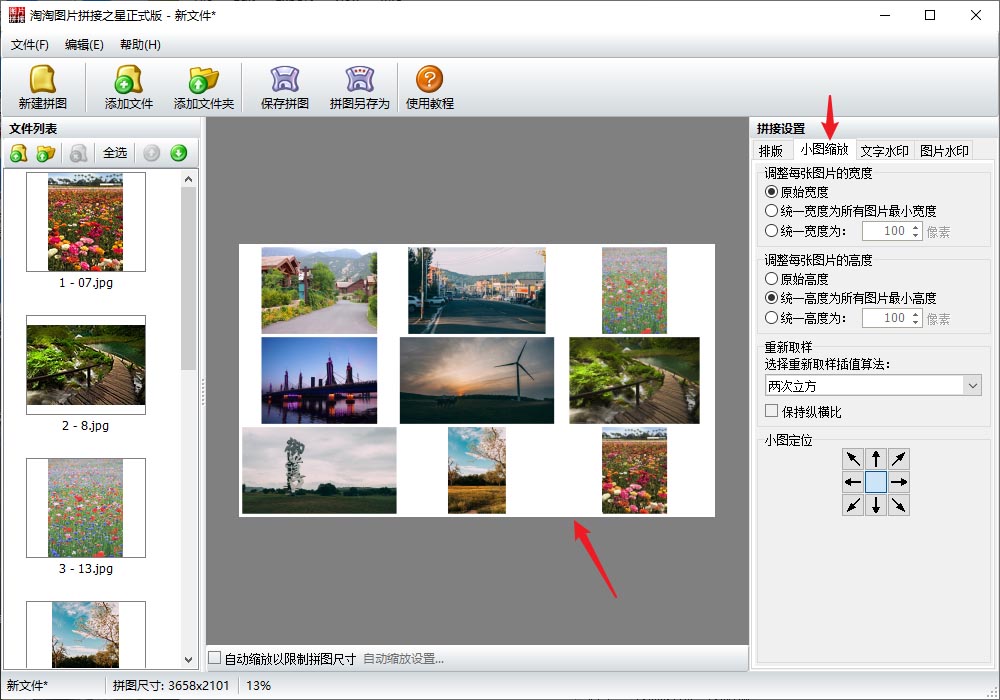Image resolution: width=1000 pixels, height=700 pixels.
Task: Switch to the 排版 tab
Action: click(770, 150)
